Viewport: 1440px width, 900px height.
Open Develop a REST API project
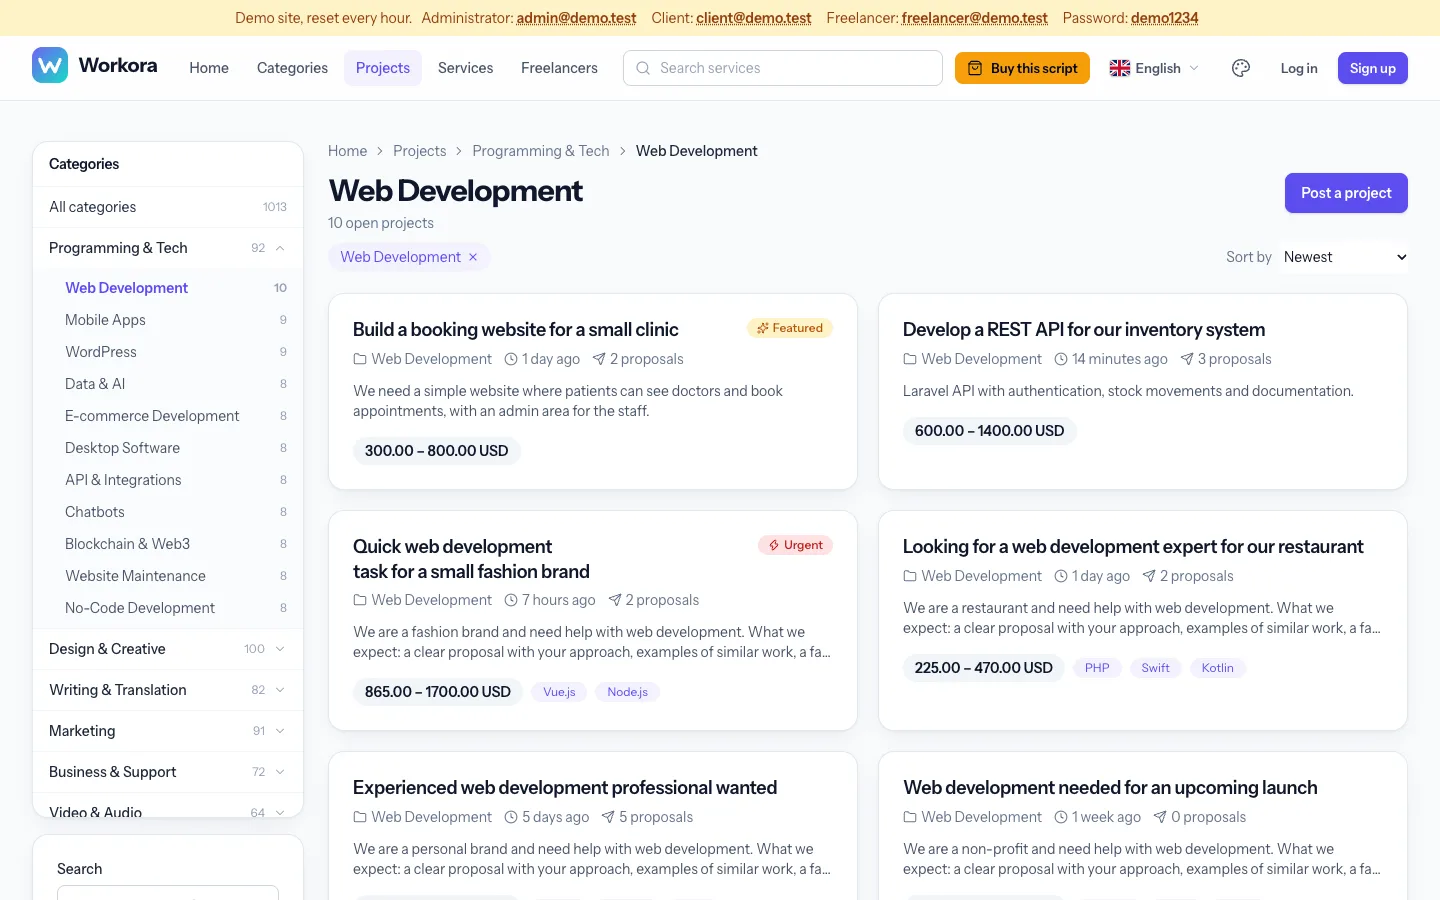click(x=1083, y=329)
